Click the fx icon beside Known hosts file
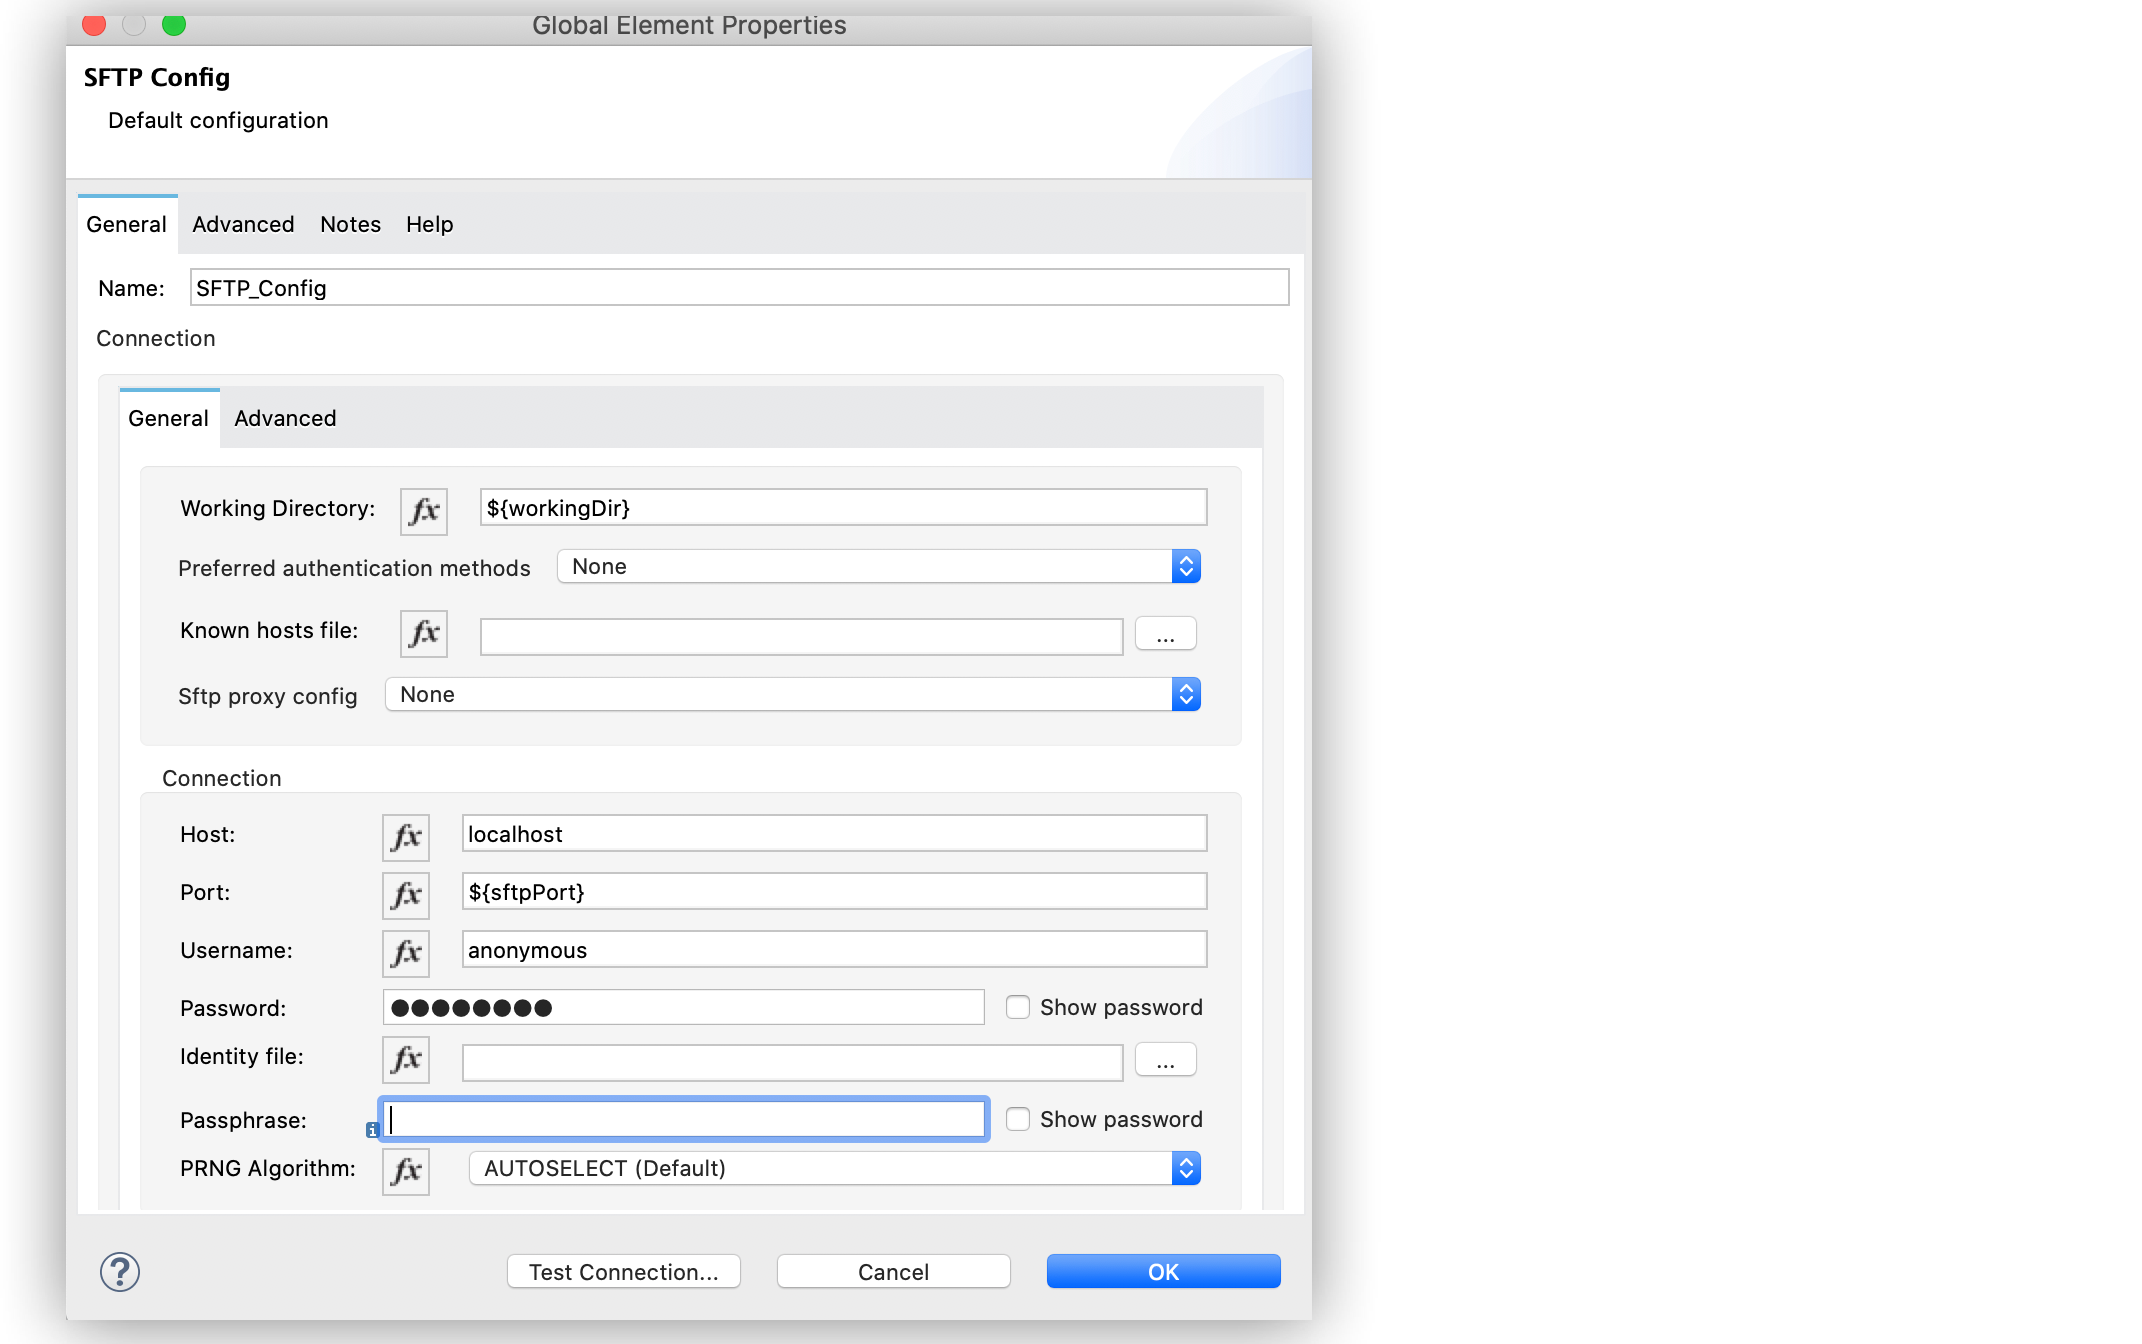Image resolution: width=2142 pixels, height=1344 pixels. pyautogui.click(x=422, y=633)
